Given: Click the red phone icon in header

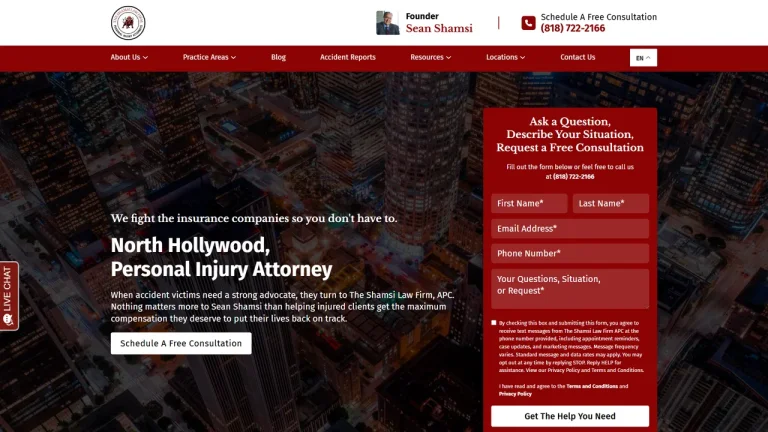Looking at the screenshot, I should click(528, 23).
